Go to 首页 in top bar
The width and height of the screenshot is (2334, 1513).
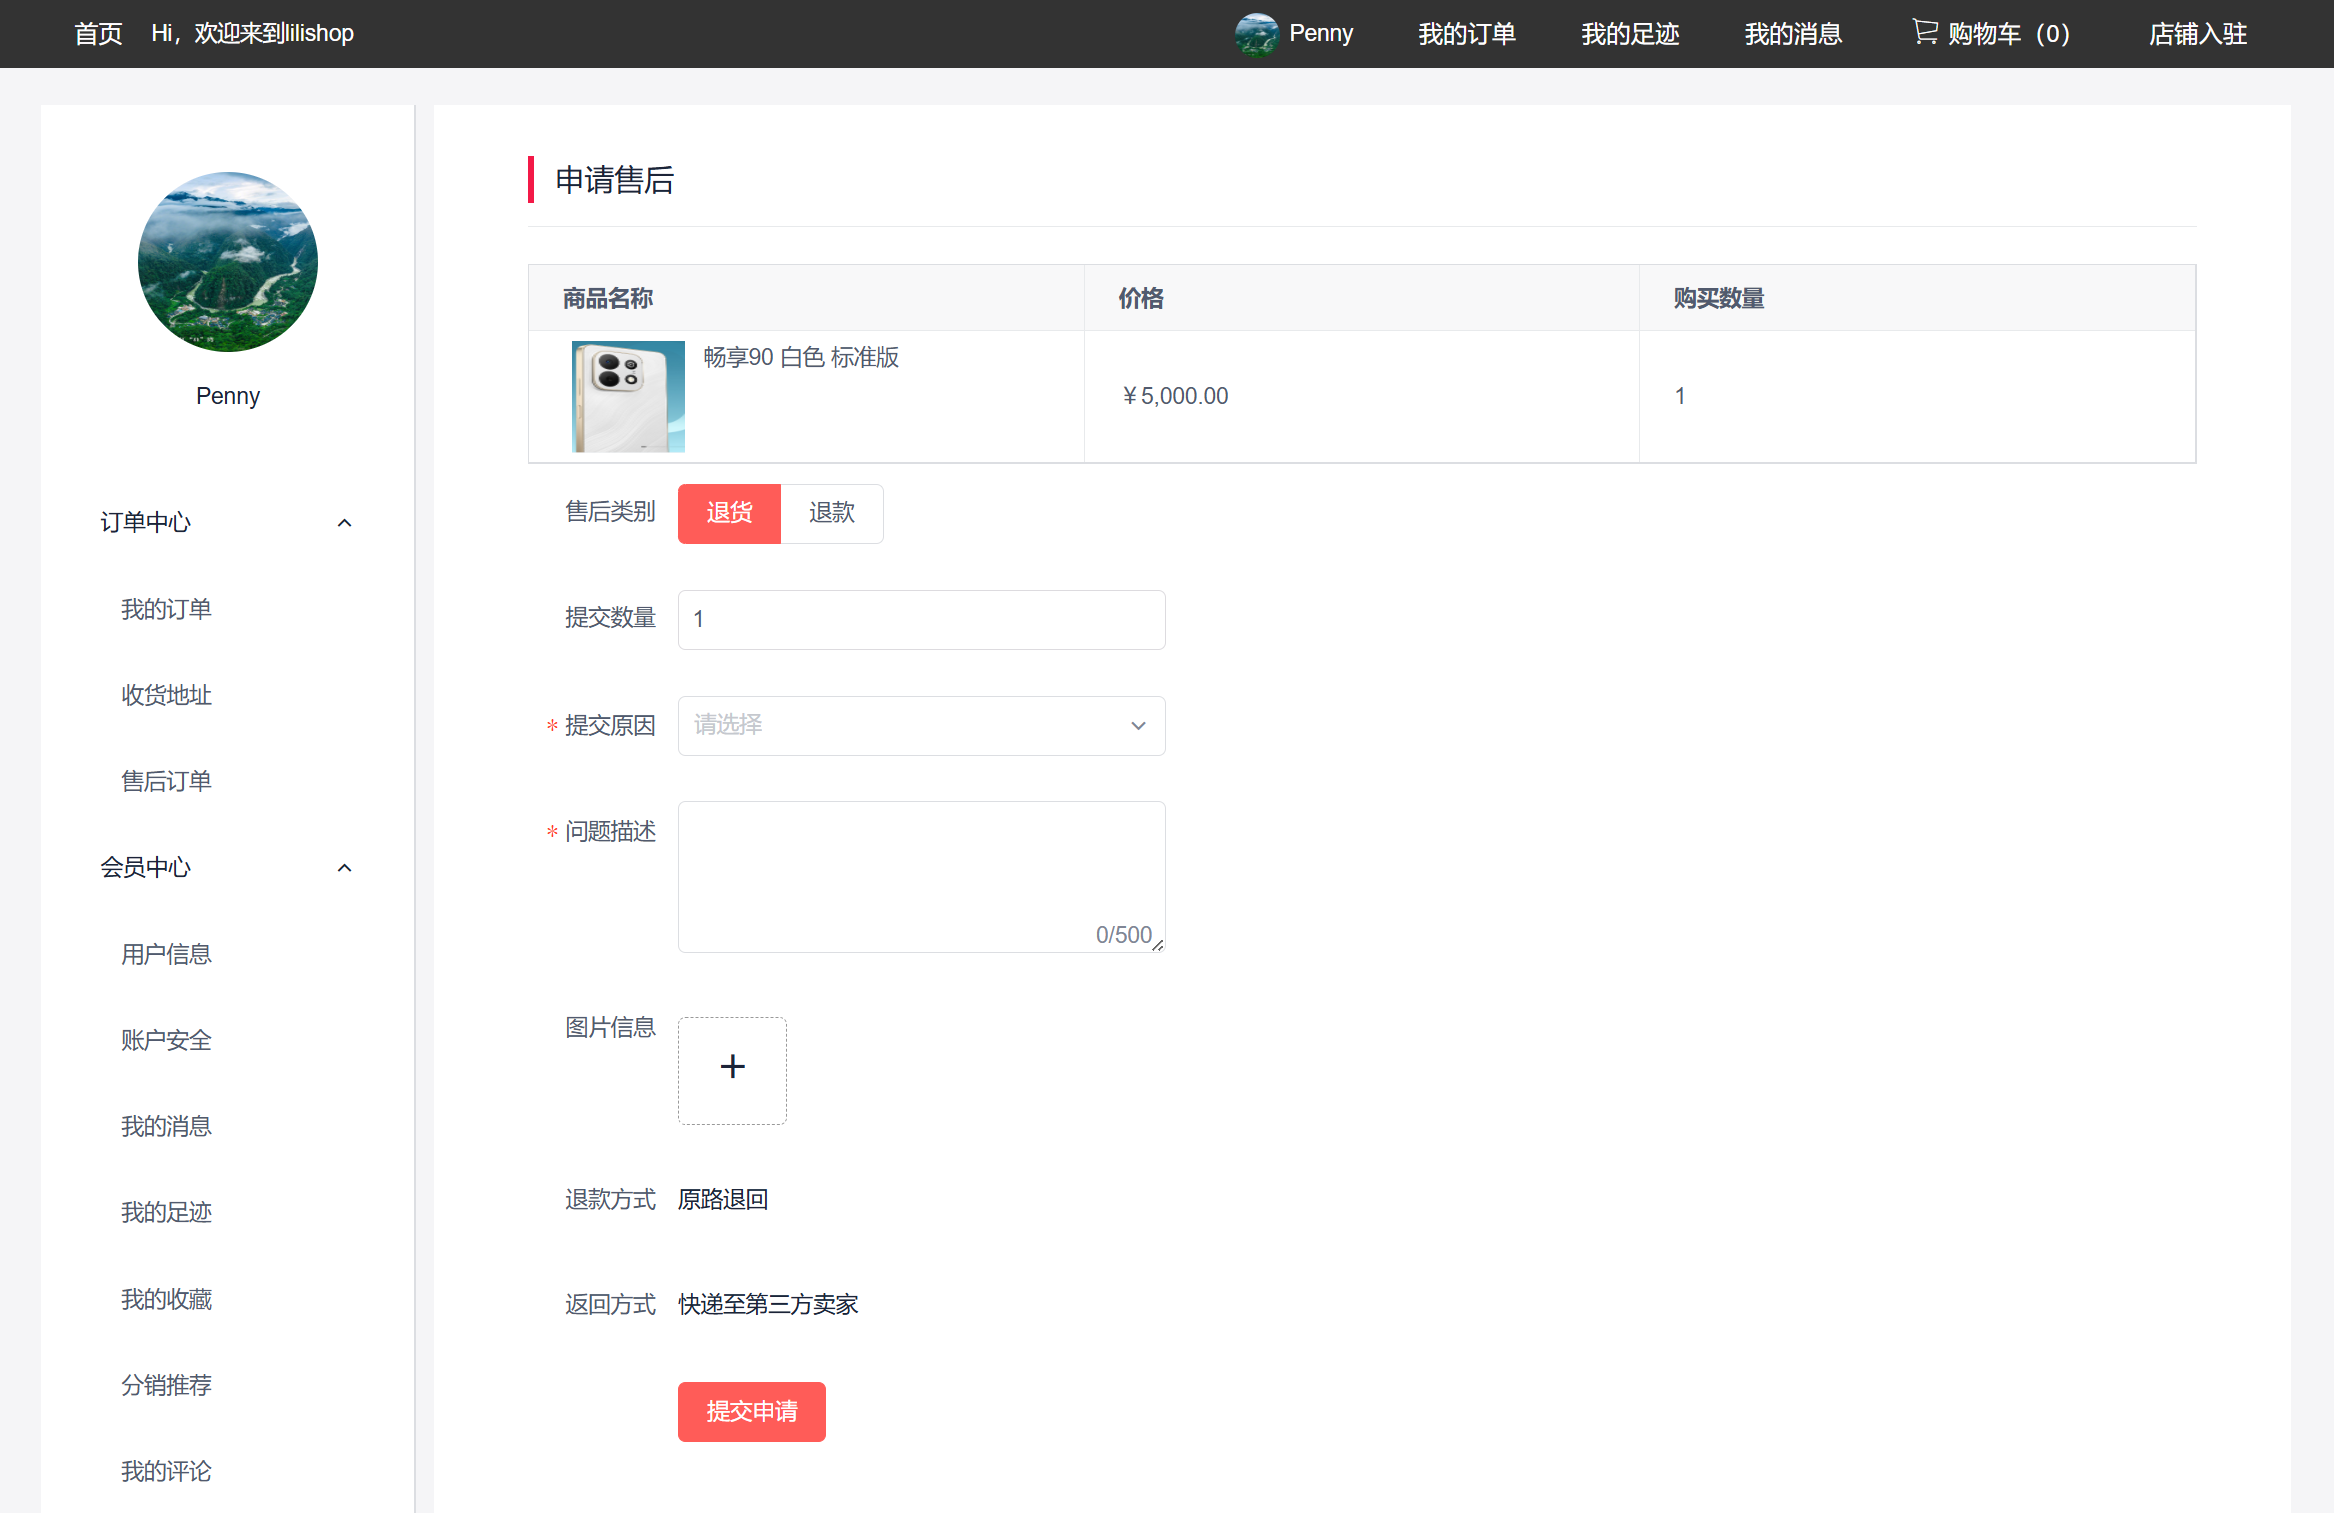[x=98, y=34]
